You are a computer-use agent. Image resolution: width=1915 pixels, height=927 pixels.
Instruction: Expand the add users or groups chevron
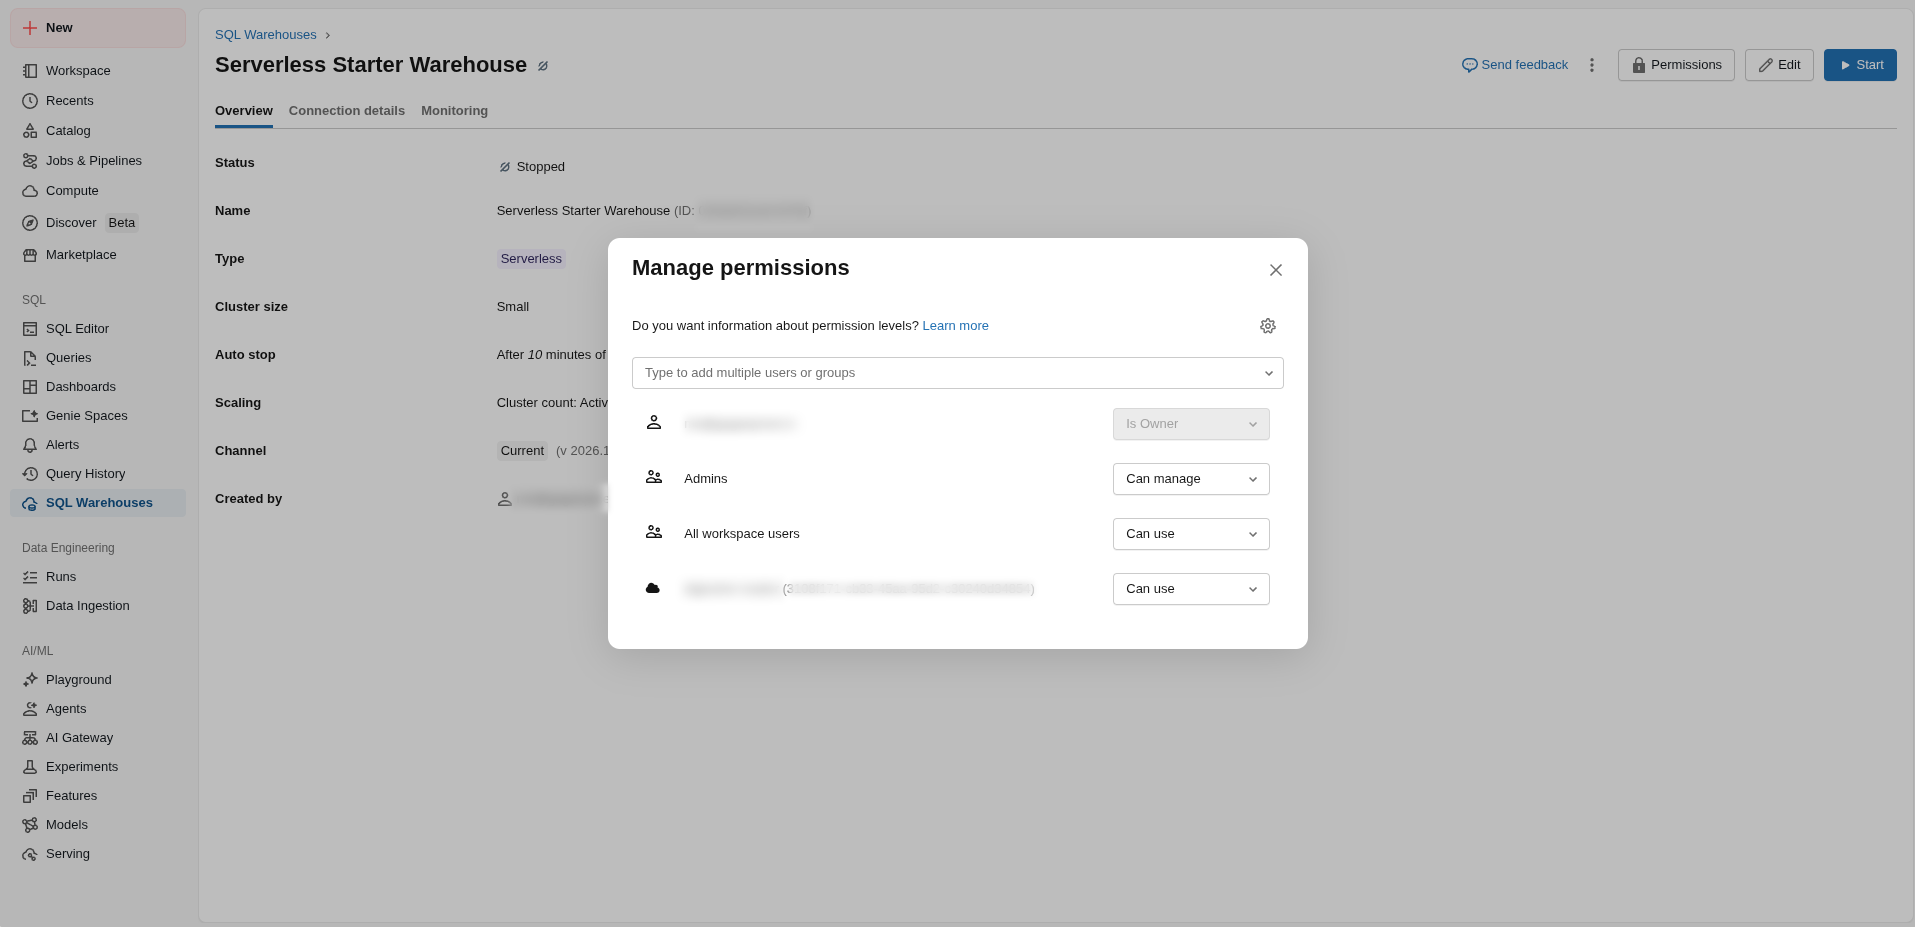[1269, 373]
